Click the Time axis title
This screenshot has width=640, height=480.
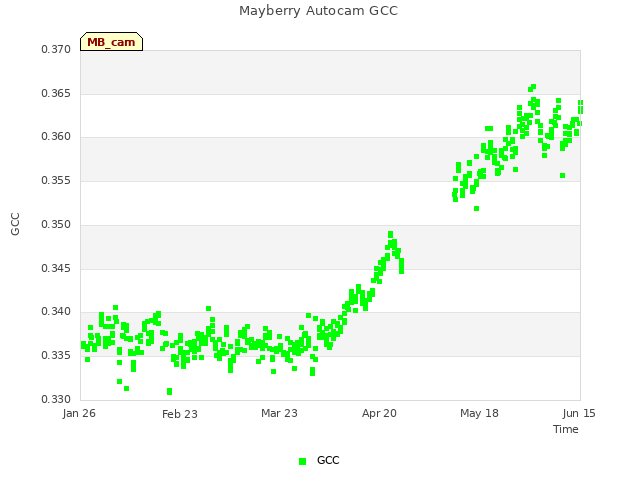(x=566, y=429)
